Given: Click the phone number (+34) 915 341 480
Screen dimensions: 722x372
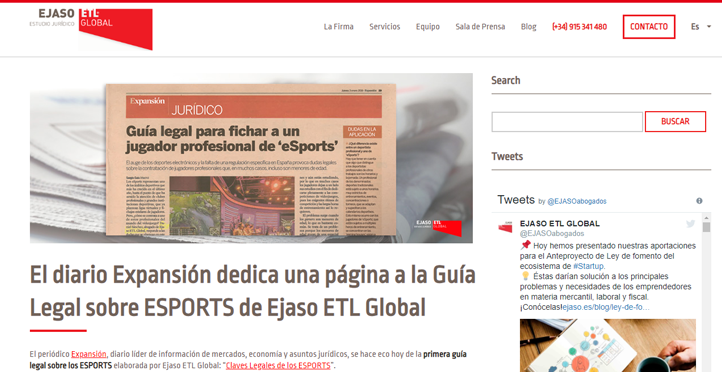Looking at the screenshot, I should tap(579, 27).
